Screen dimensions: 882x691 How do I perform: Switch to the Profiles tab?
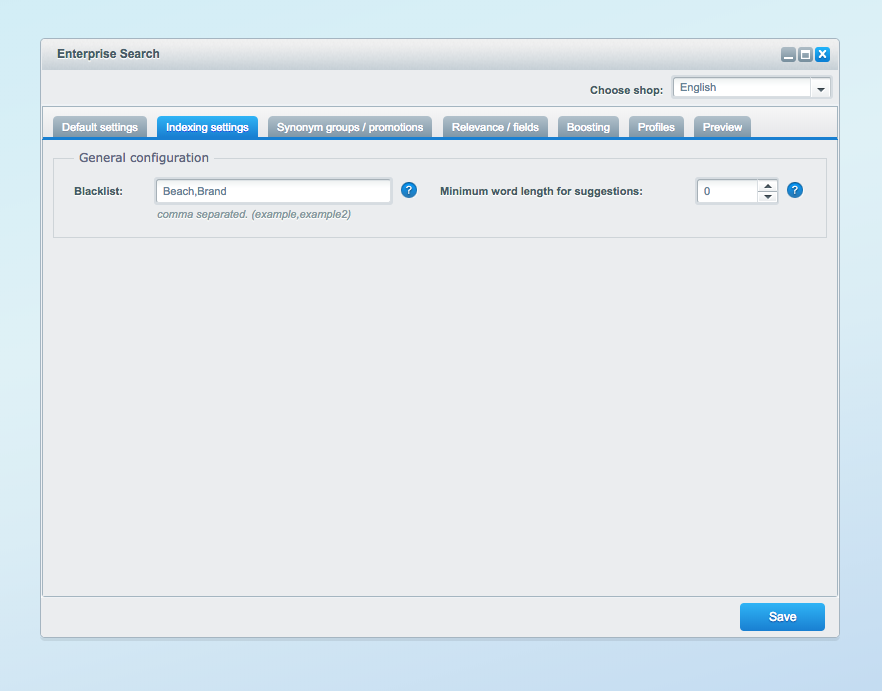[656, 127]
